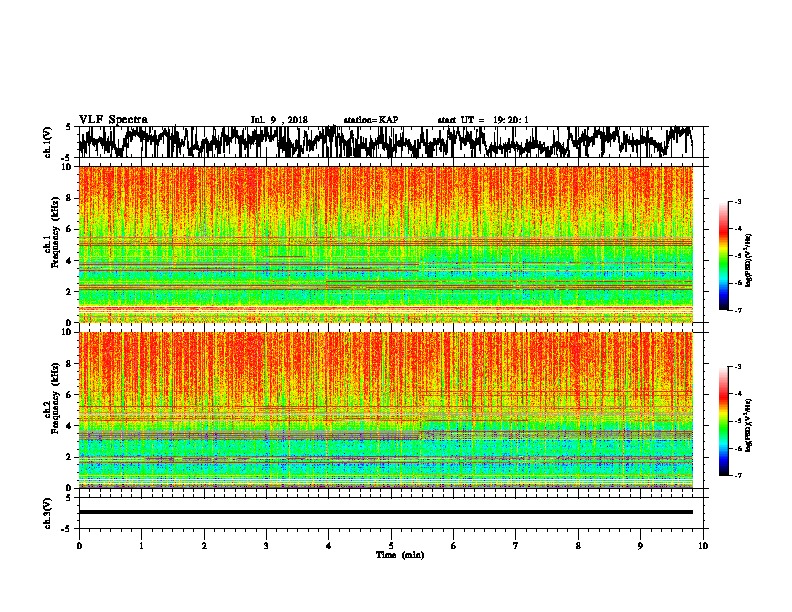Select the "Jul 9, 2018" date text
This screenshot has height=612, width=792.
279,120
